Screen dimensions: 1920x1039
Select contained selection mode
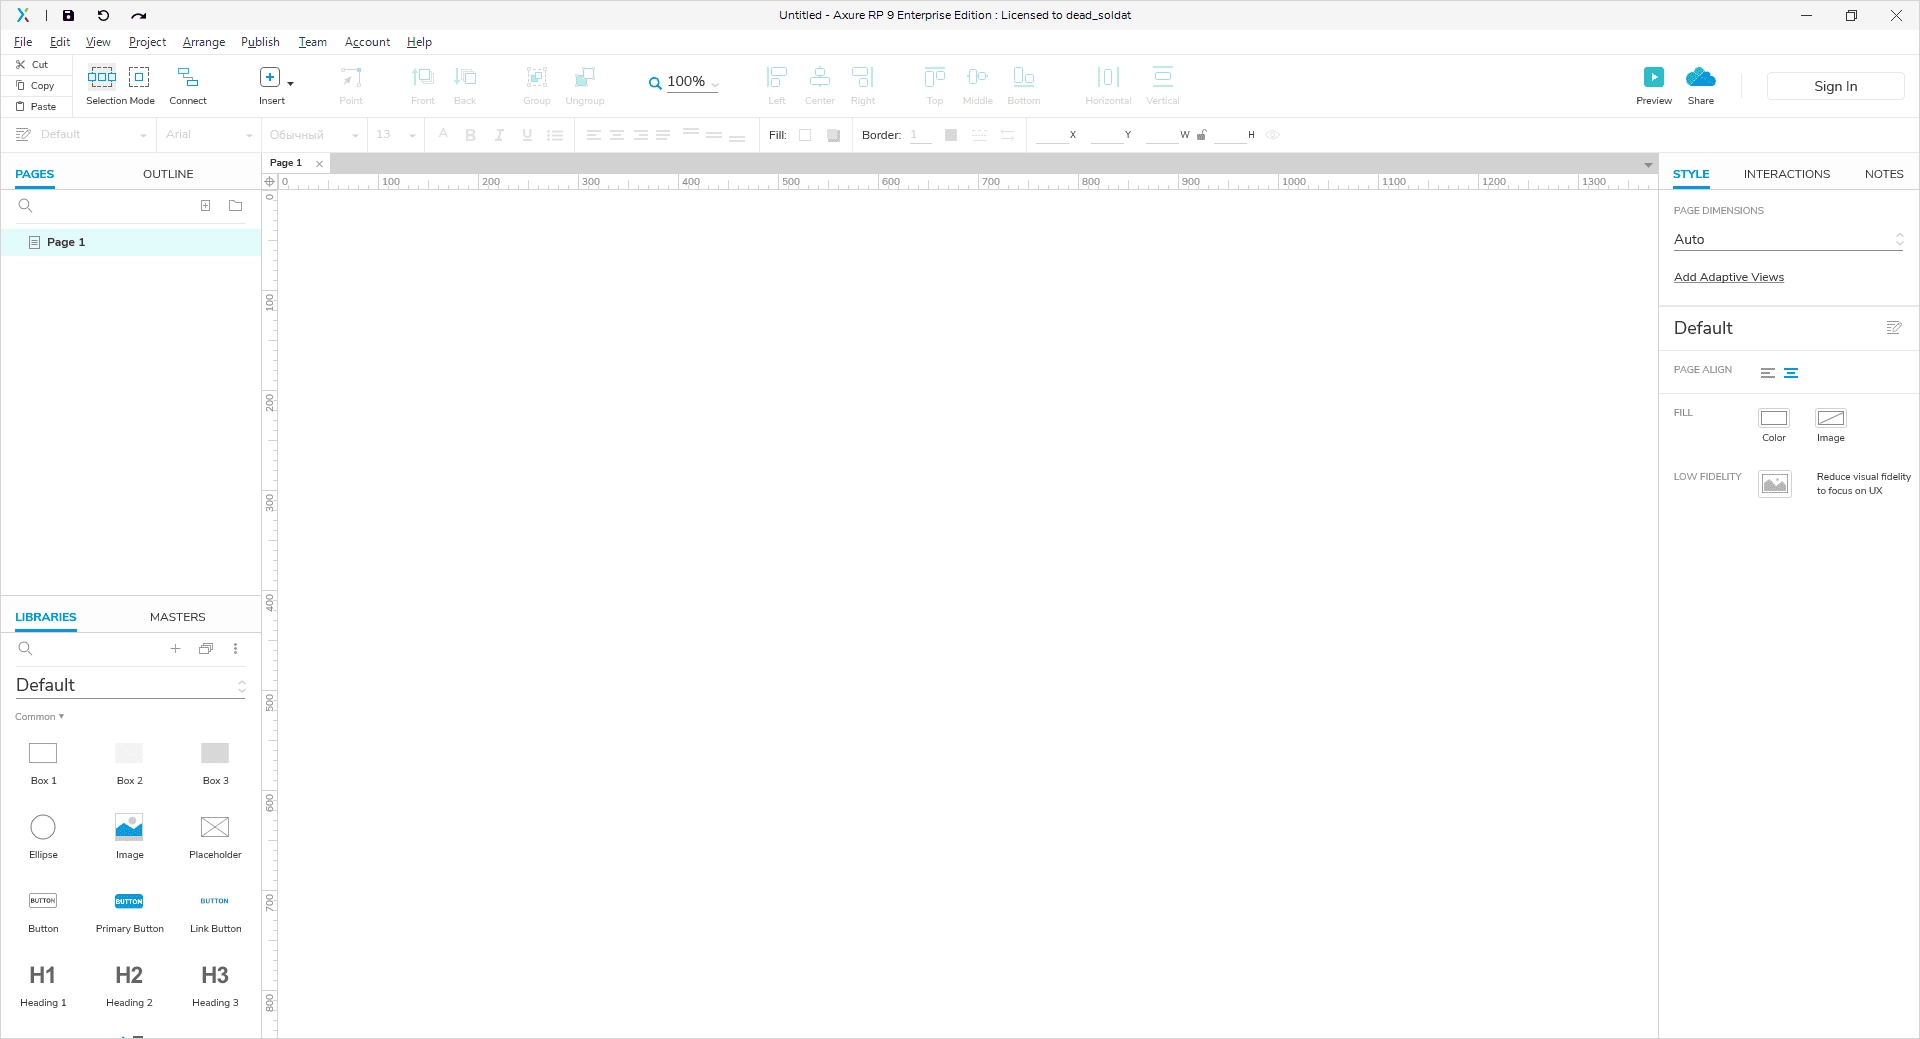(139, 77)
